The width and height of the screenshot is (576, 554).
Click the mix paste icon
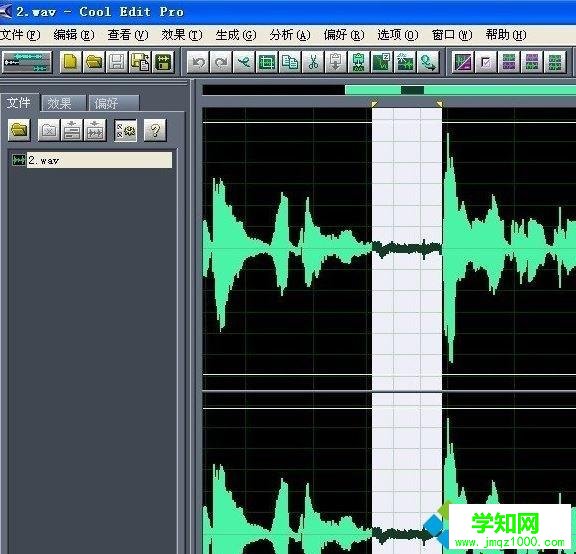click(x=359, y=62)
